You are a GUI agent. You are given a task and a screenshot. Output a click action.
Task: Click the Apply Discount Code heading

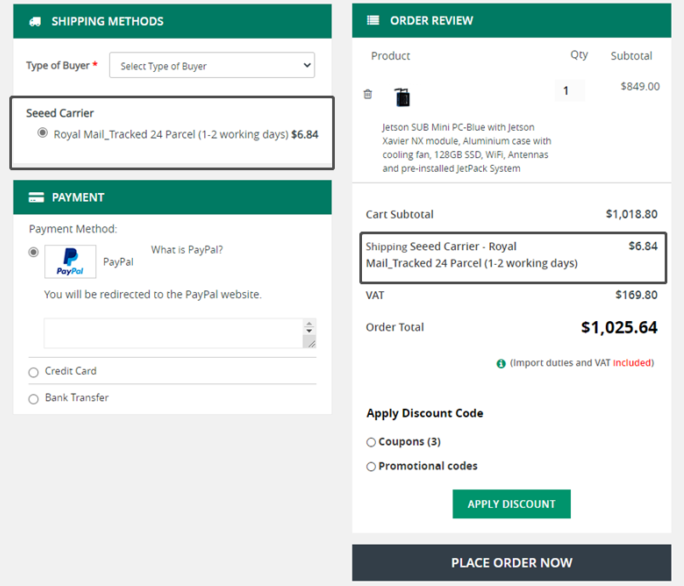click(425, 413)
